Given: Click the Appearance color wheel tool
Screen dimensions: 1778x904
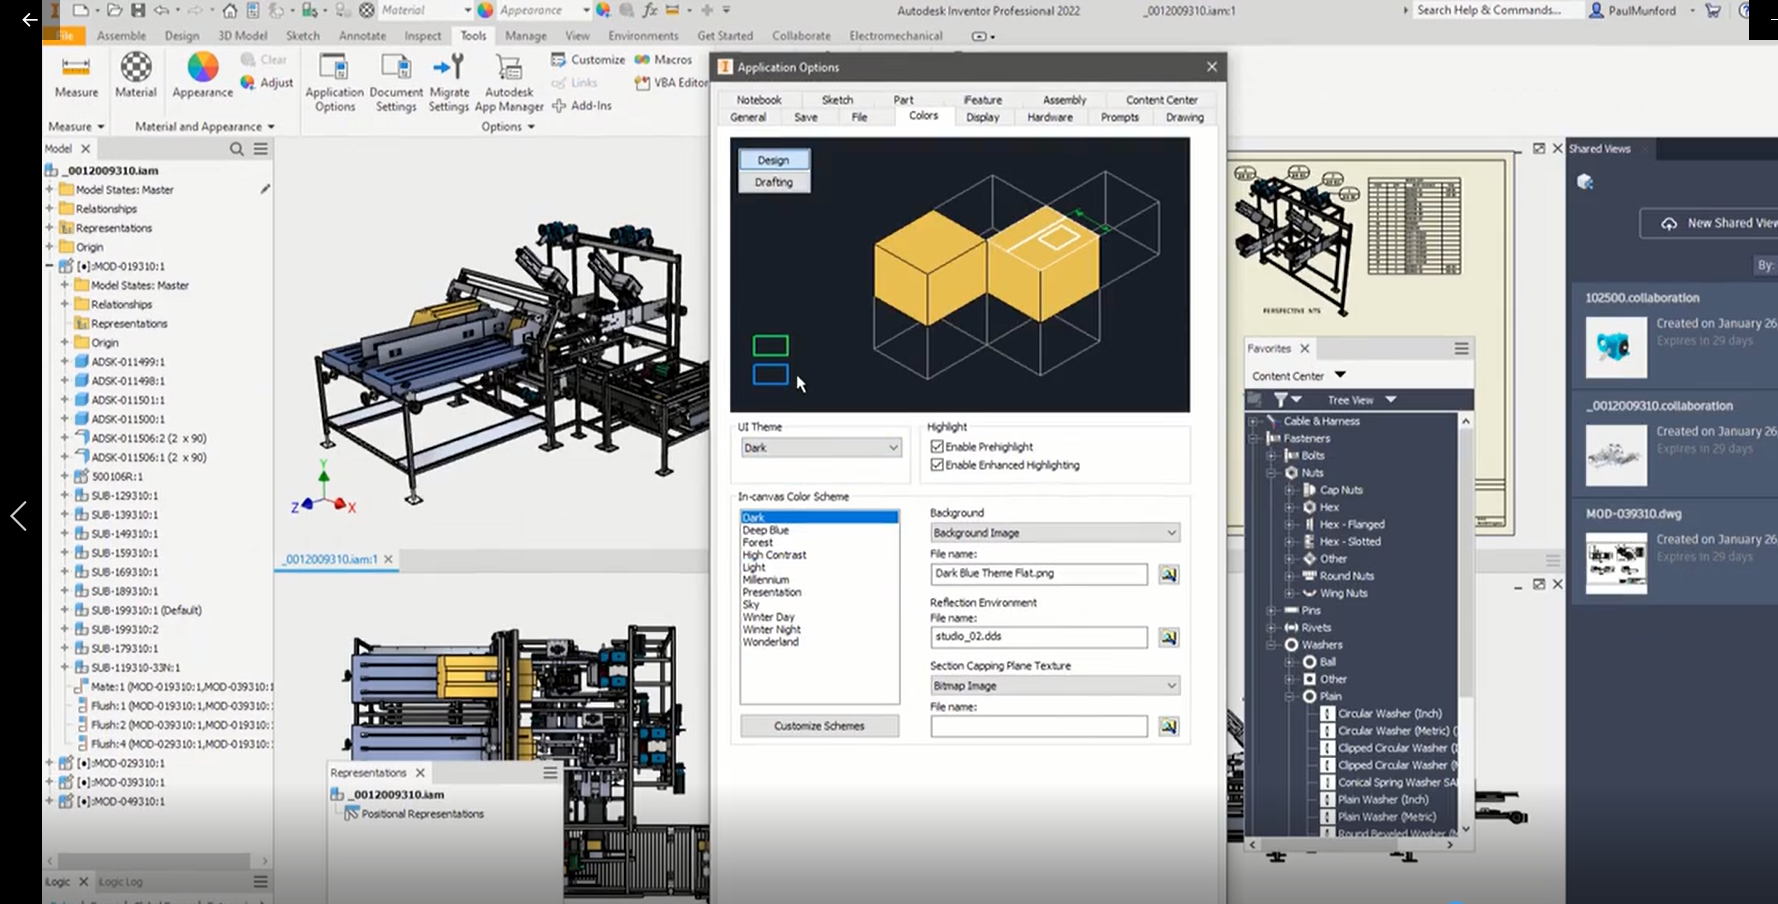Looking at the screenshot, I should coord(202,76).
